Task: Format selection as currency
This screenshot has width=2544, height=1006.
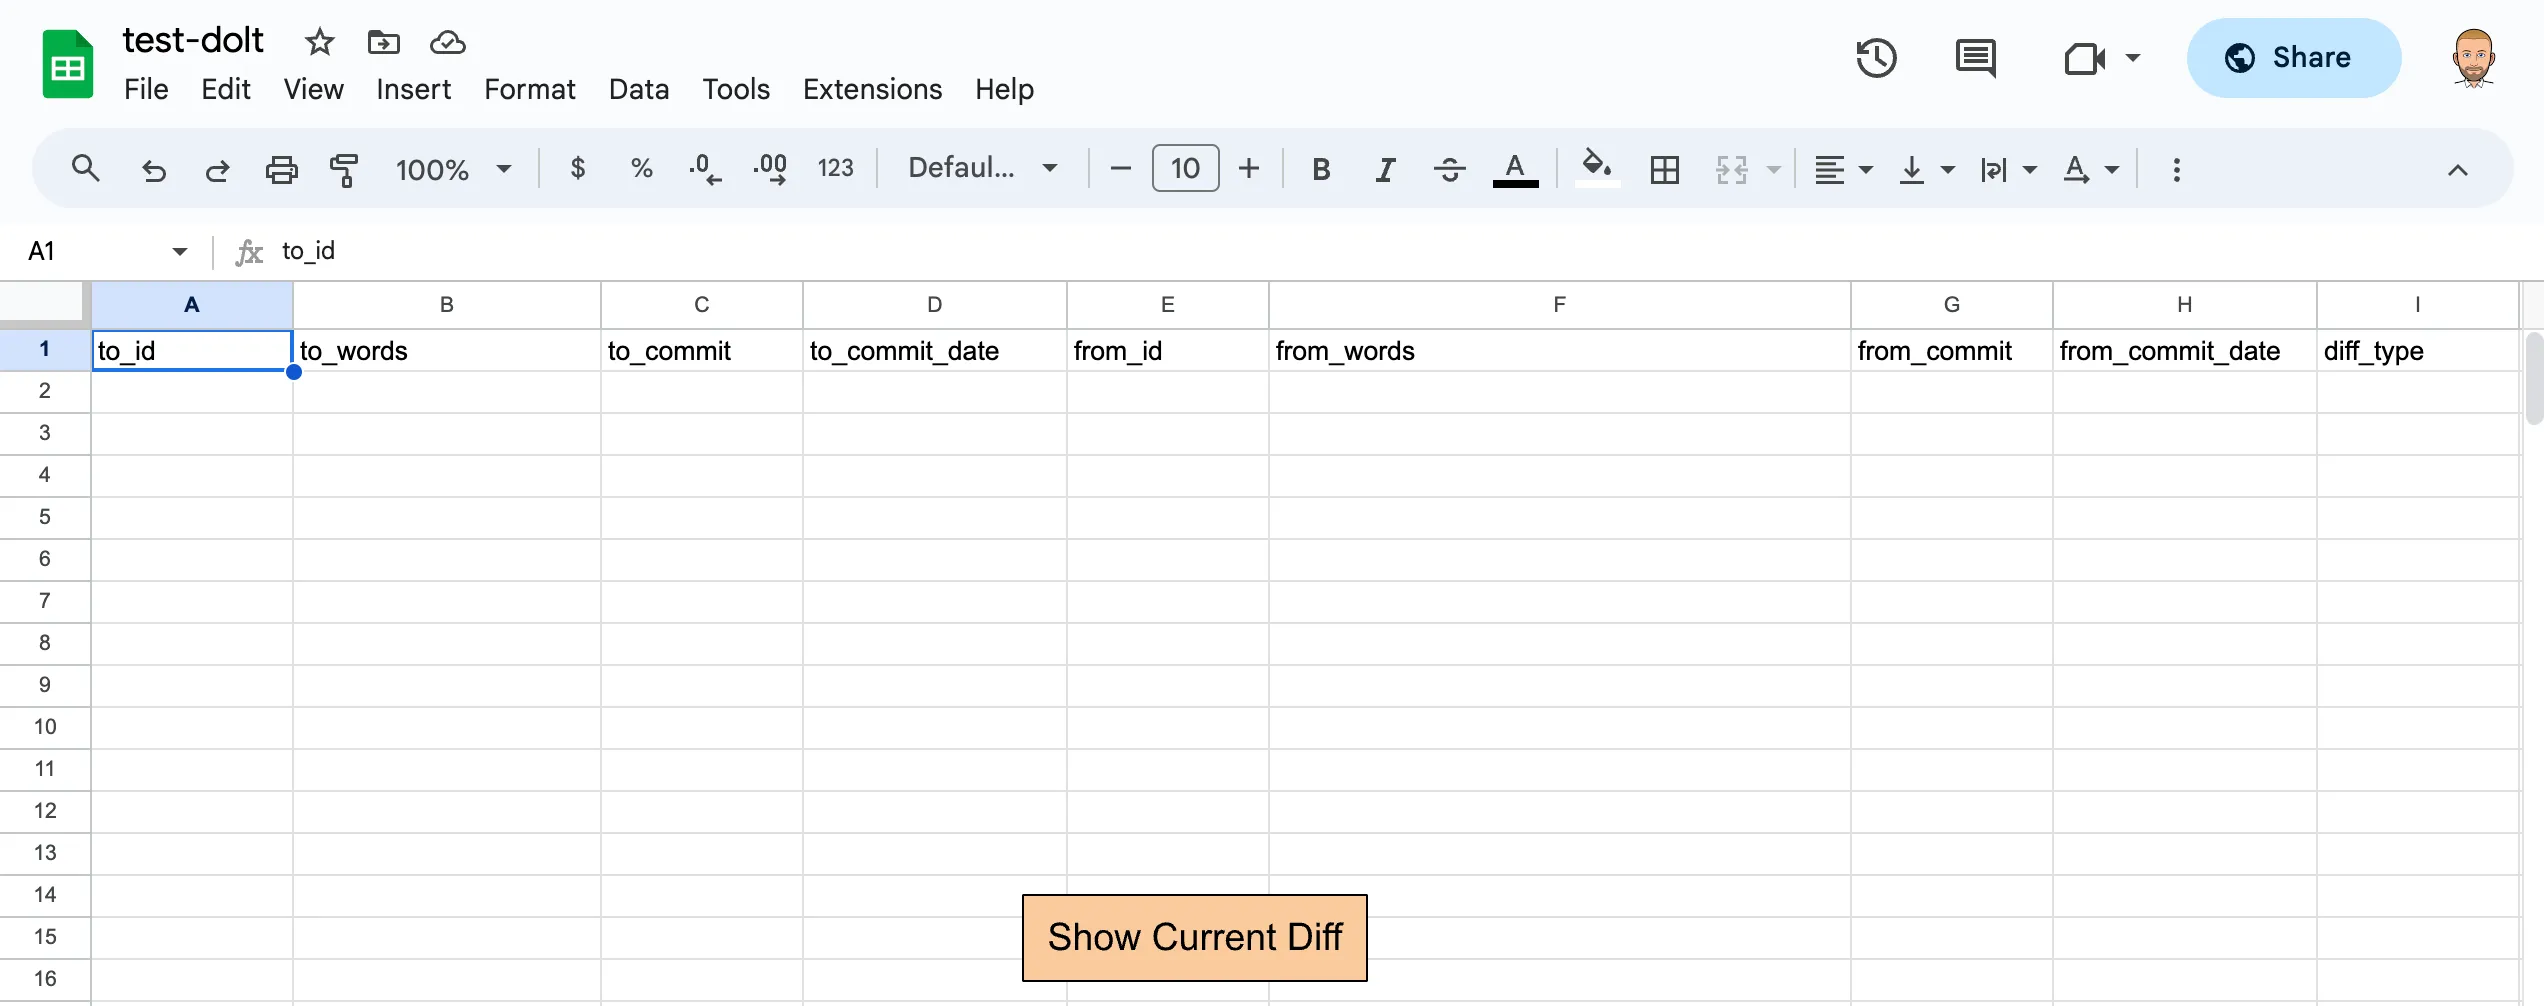Action: pyautogui.click(x=578, y=168)
